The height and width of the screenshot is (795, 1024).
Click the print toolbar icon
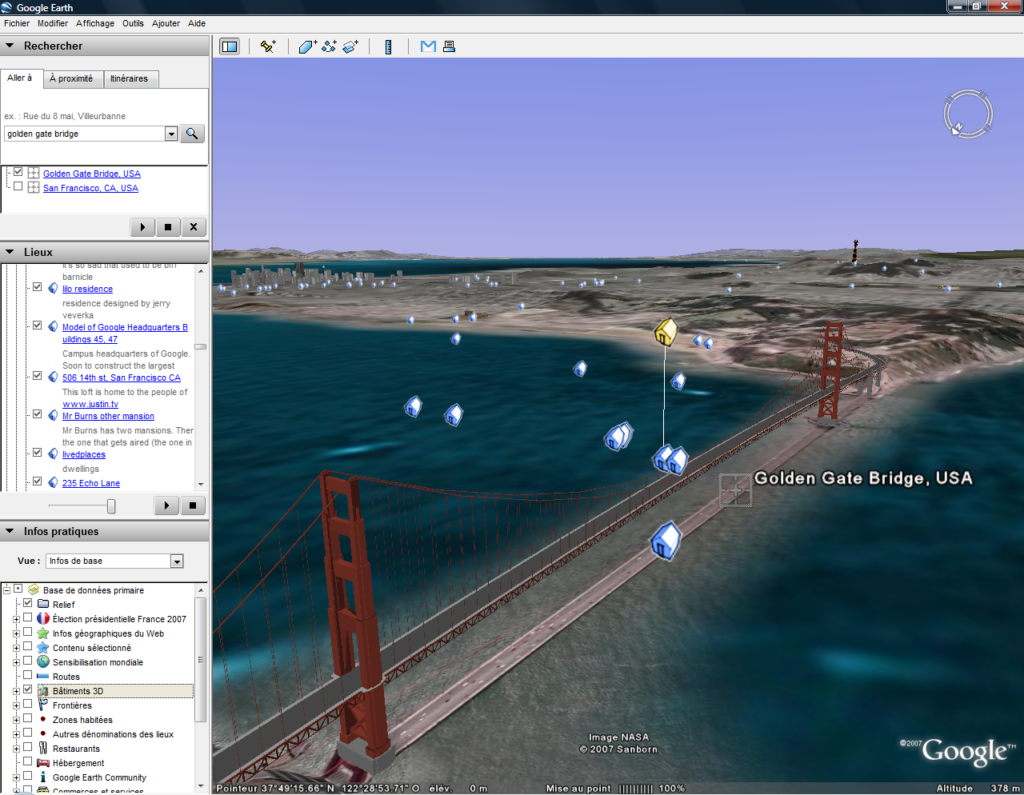(449, 46)
